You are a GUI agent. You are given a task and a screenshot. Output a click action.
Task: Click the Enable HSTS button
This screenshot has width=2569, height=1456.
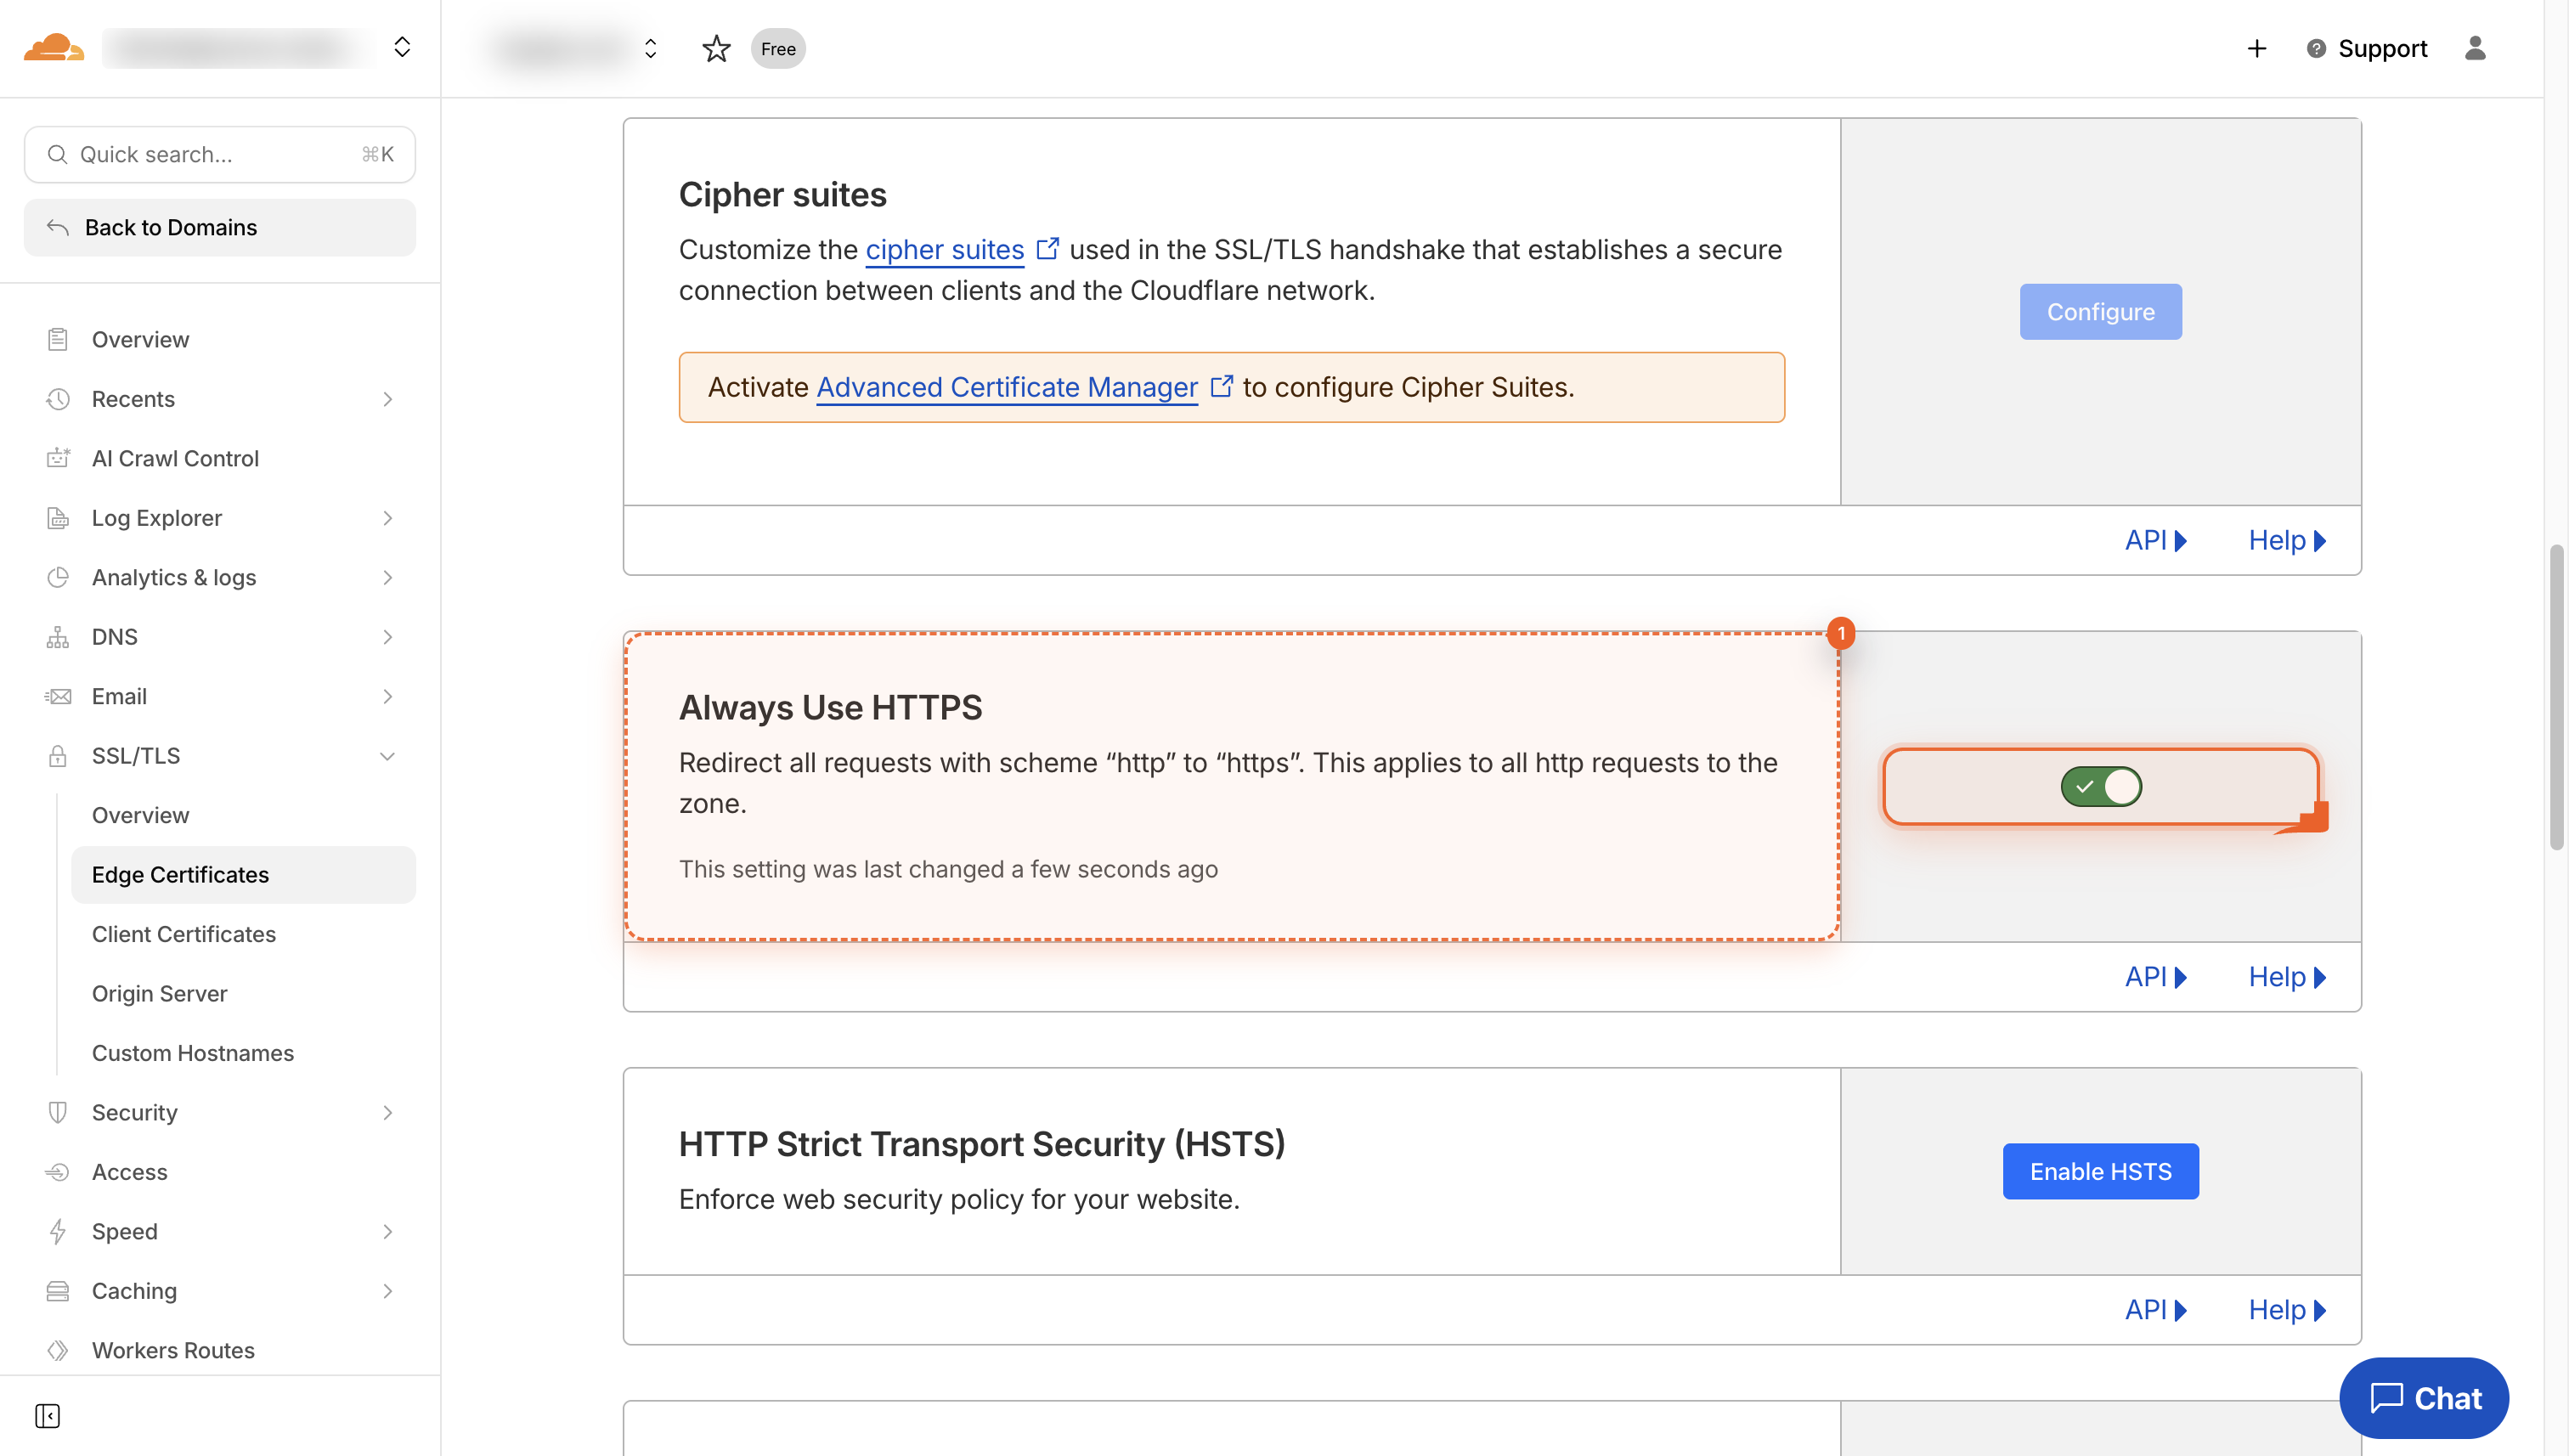pos(2100,1171)
